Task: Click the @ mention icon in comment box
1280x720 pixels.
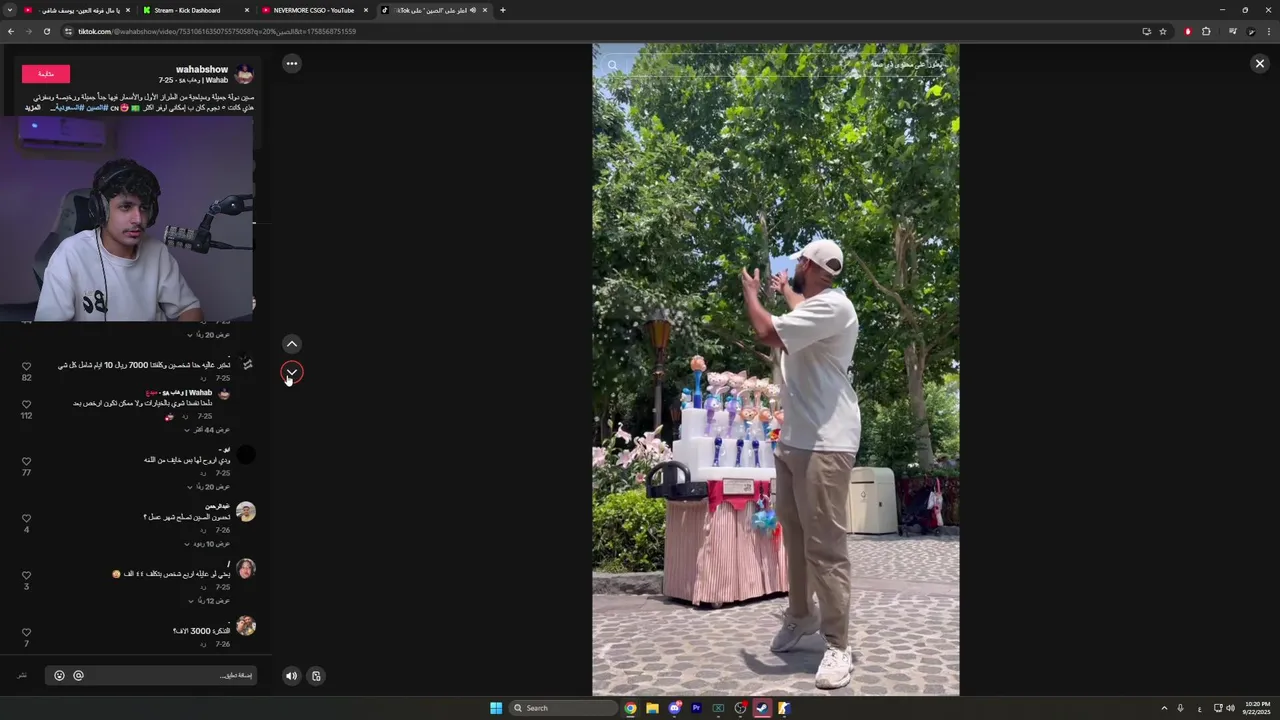Action: click(78, 676)
